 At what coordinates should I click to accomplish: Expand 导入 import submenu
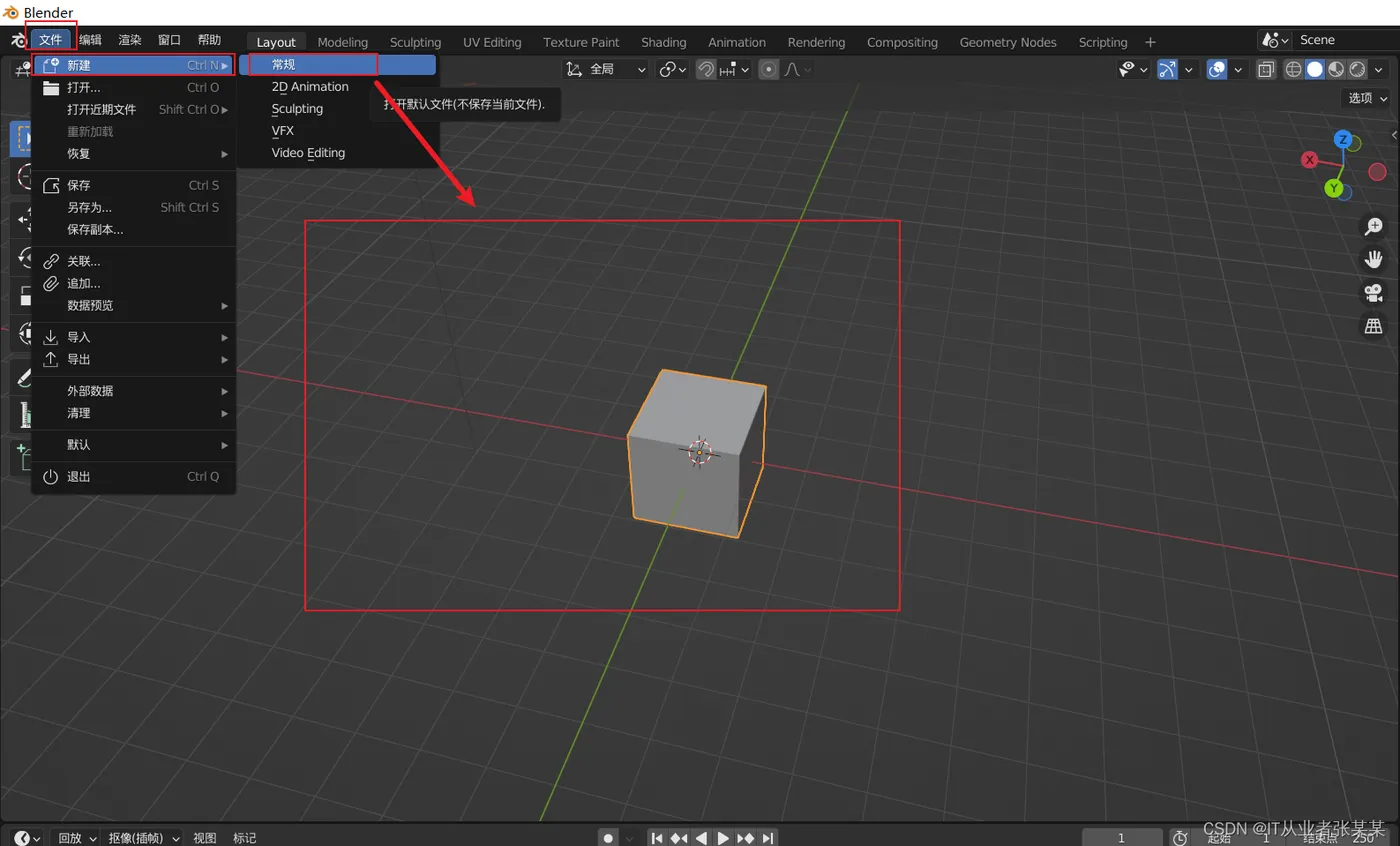click(134, 337)
